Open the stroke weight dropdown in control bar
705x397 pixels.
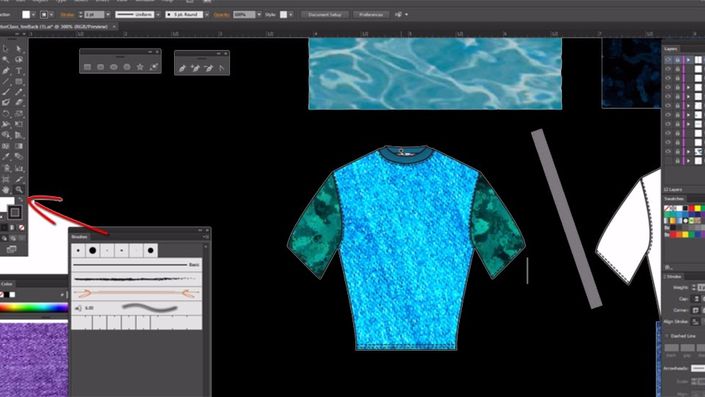pyautogui.click(x=108, y=14)
